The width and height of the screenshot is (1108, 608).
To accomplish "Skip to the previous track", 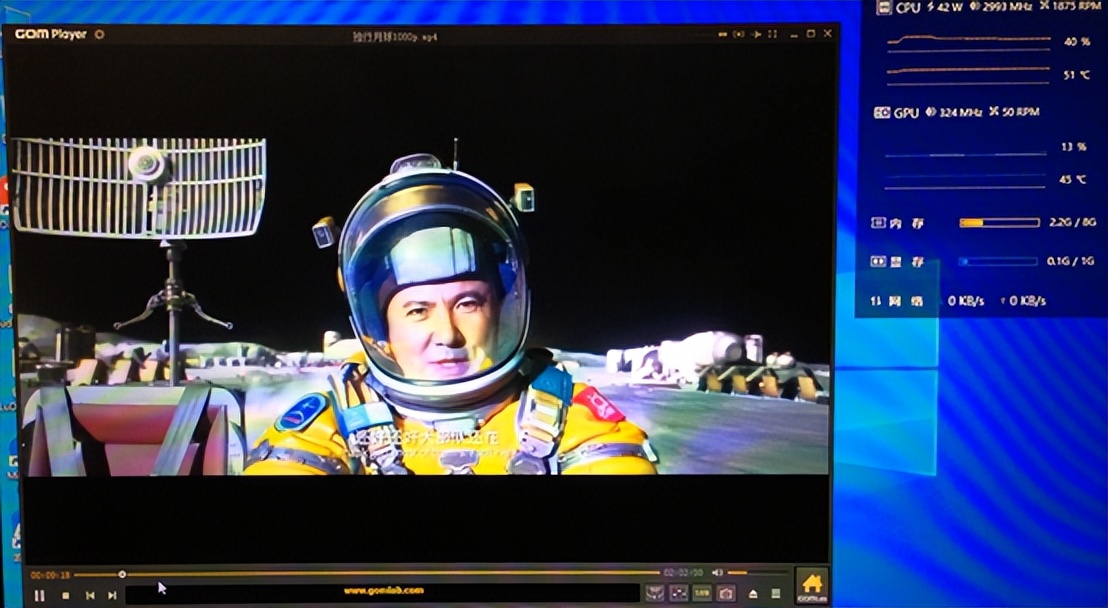I will tap(90, 595).
